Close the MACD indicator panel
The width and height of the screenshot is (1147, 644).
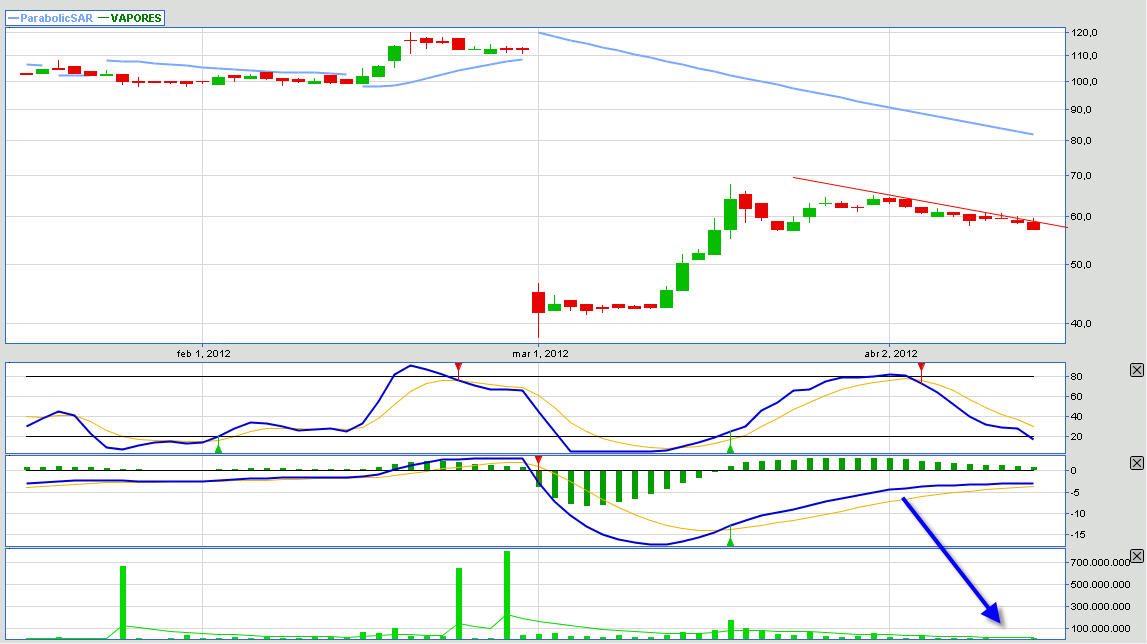pos(1136,463)
